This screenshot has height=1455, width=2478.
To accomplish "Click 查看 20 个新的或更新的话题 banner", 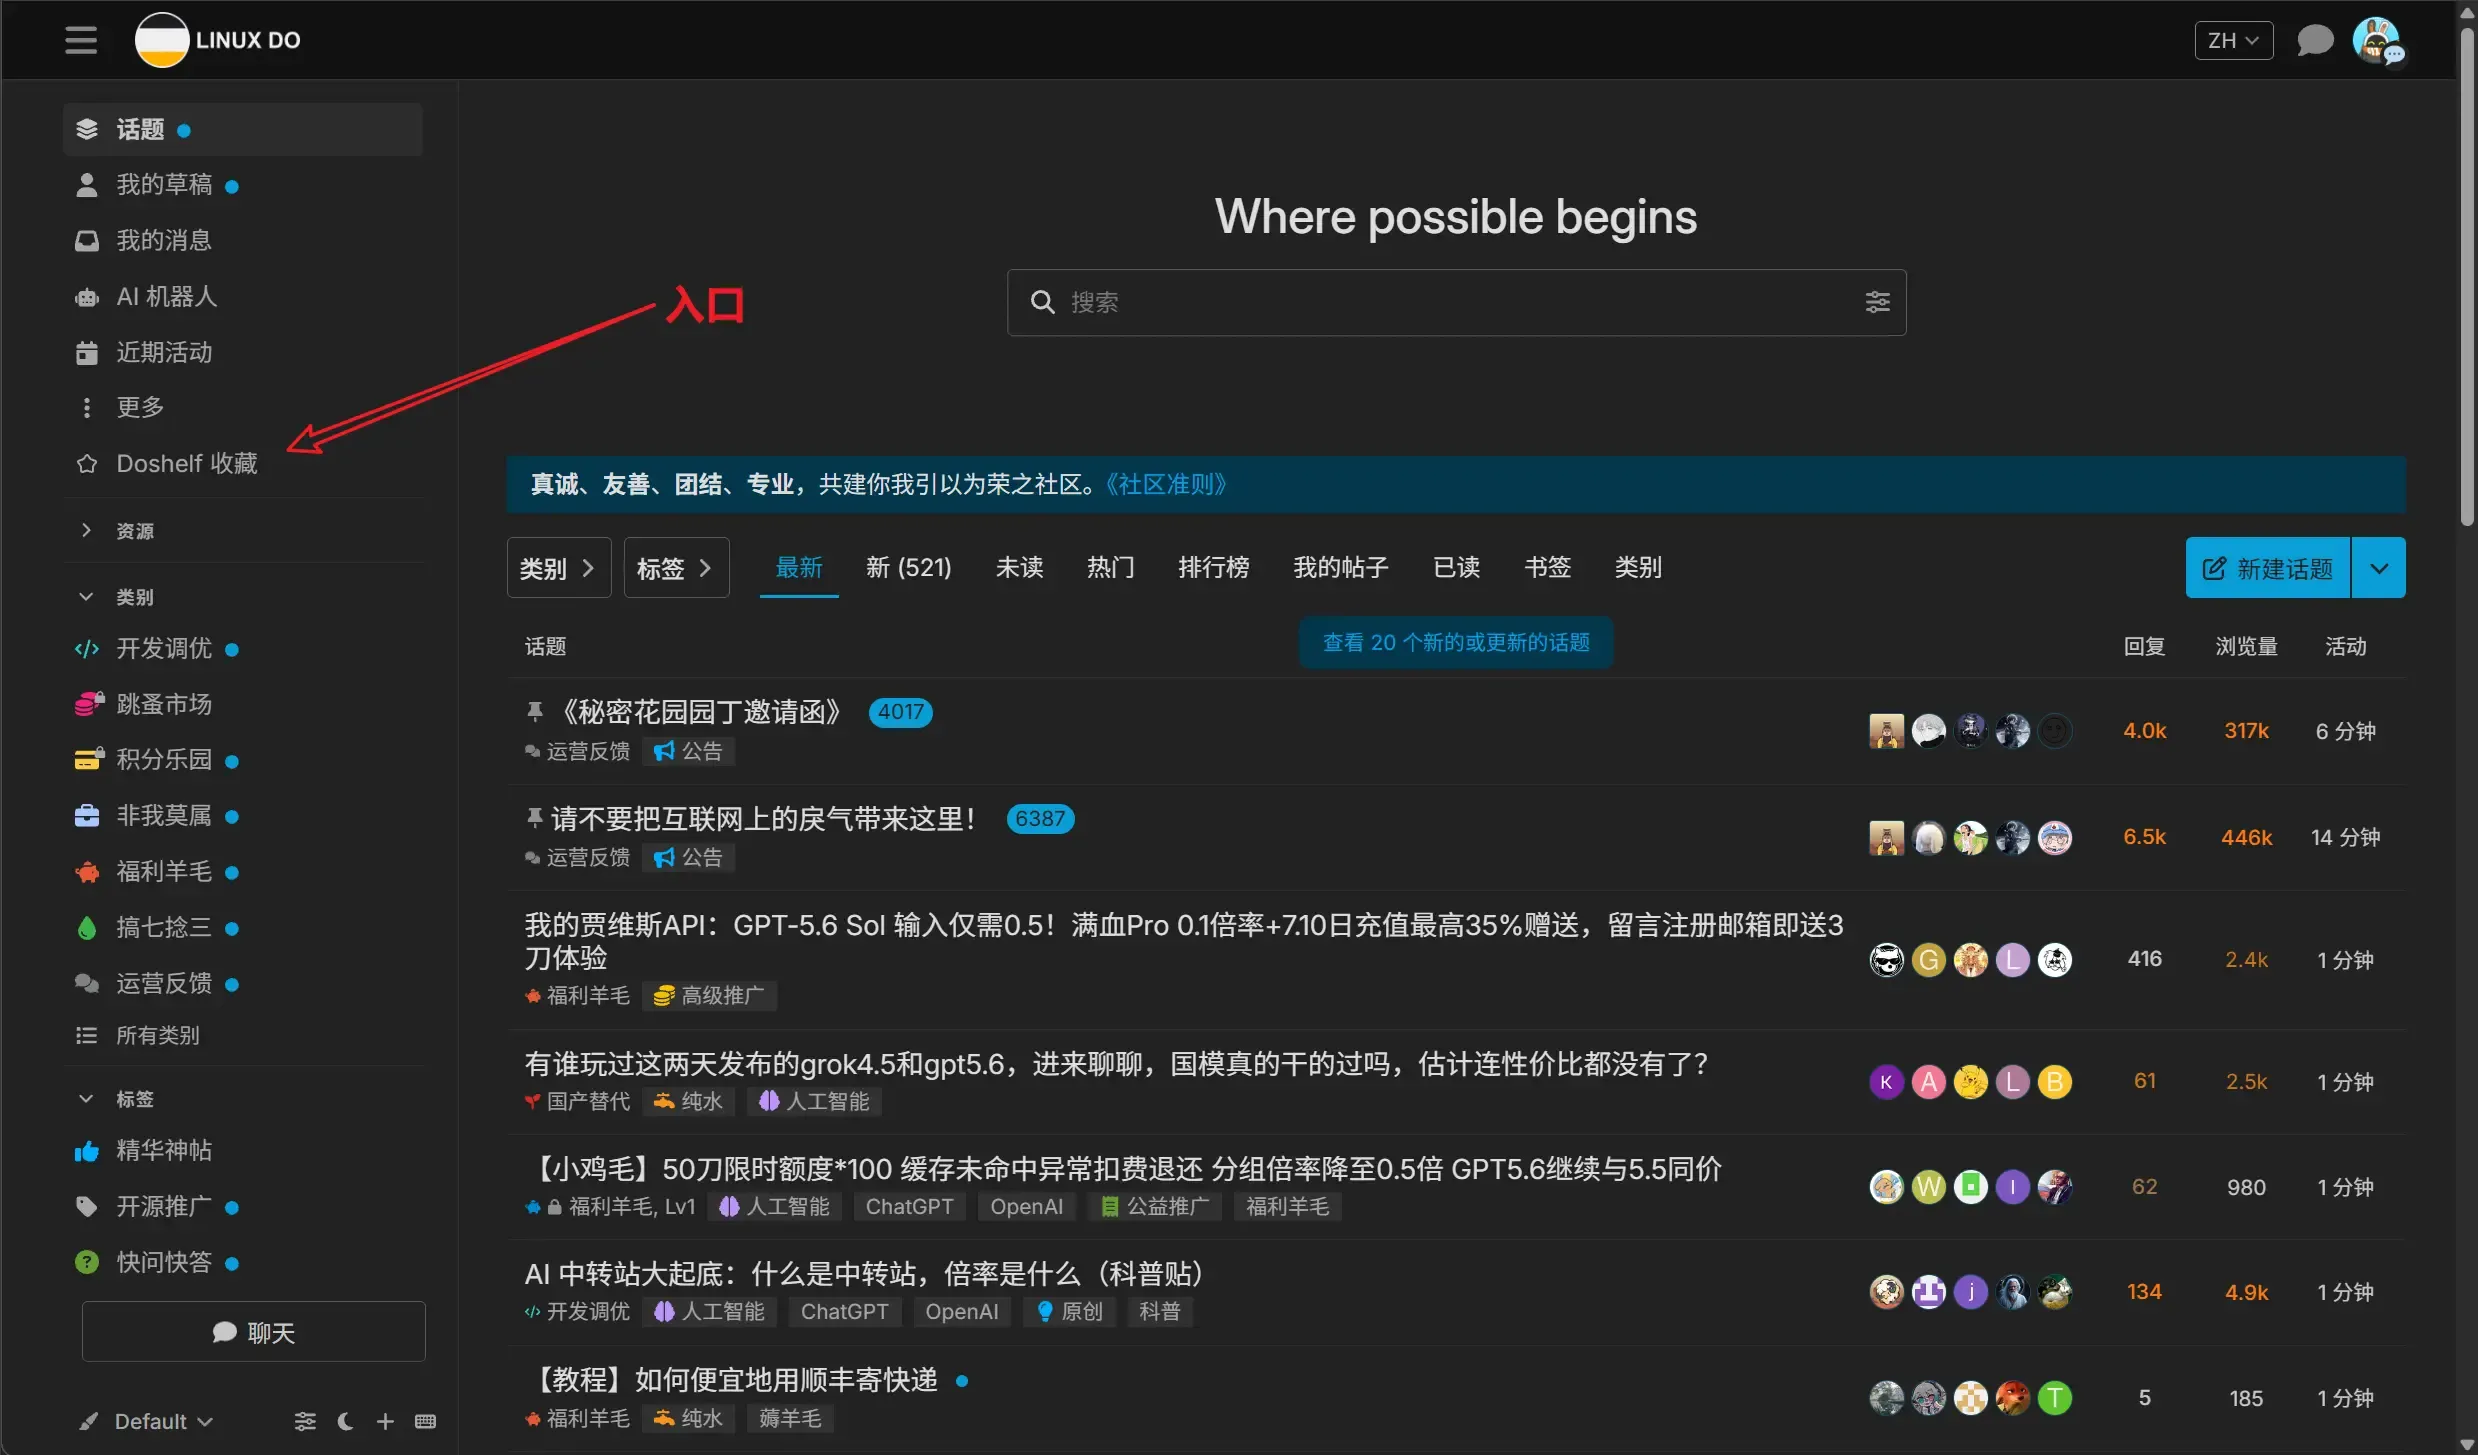I will [x=1456, y=642].
